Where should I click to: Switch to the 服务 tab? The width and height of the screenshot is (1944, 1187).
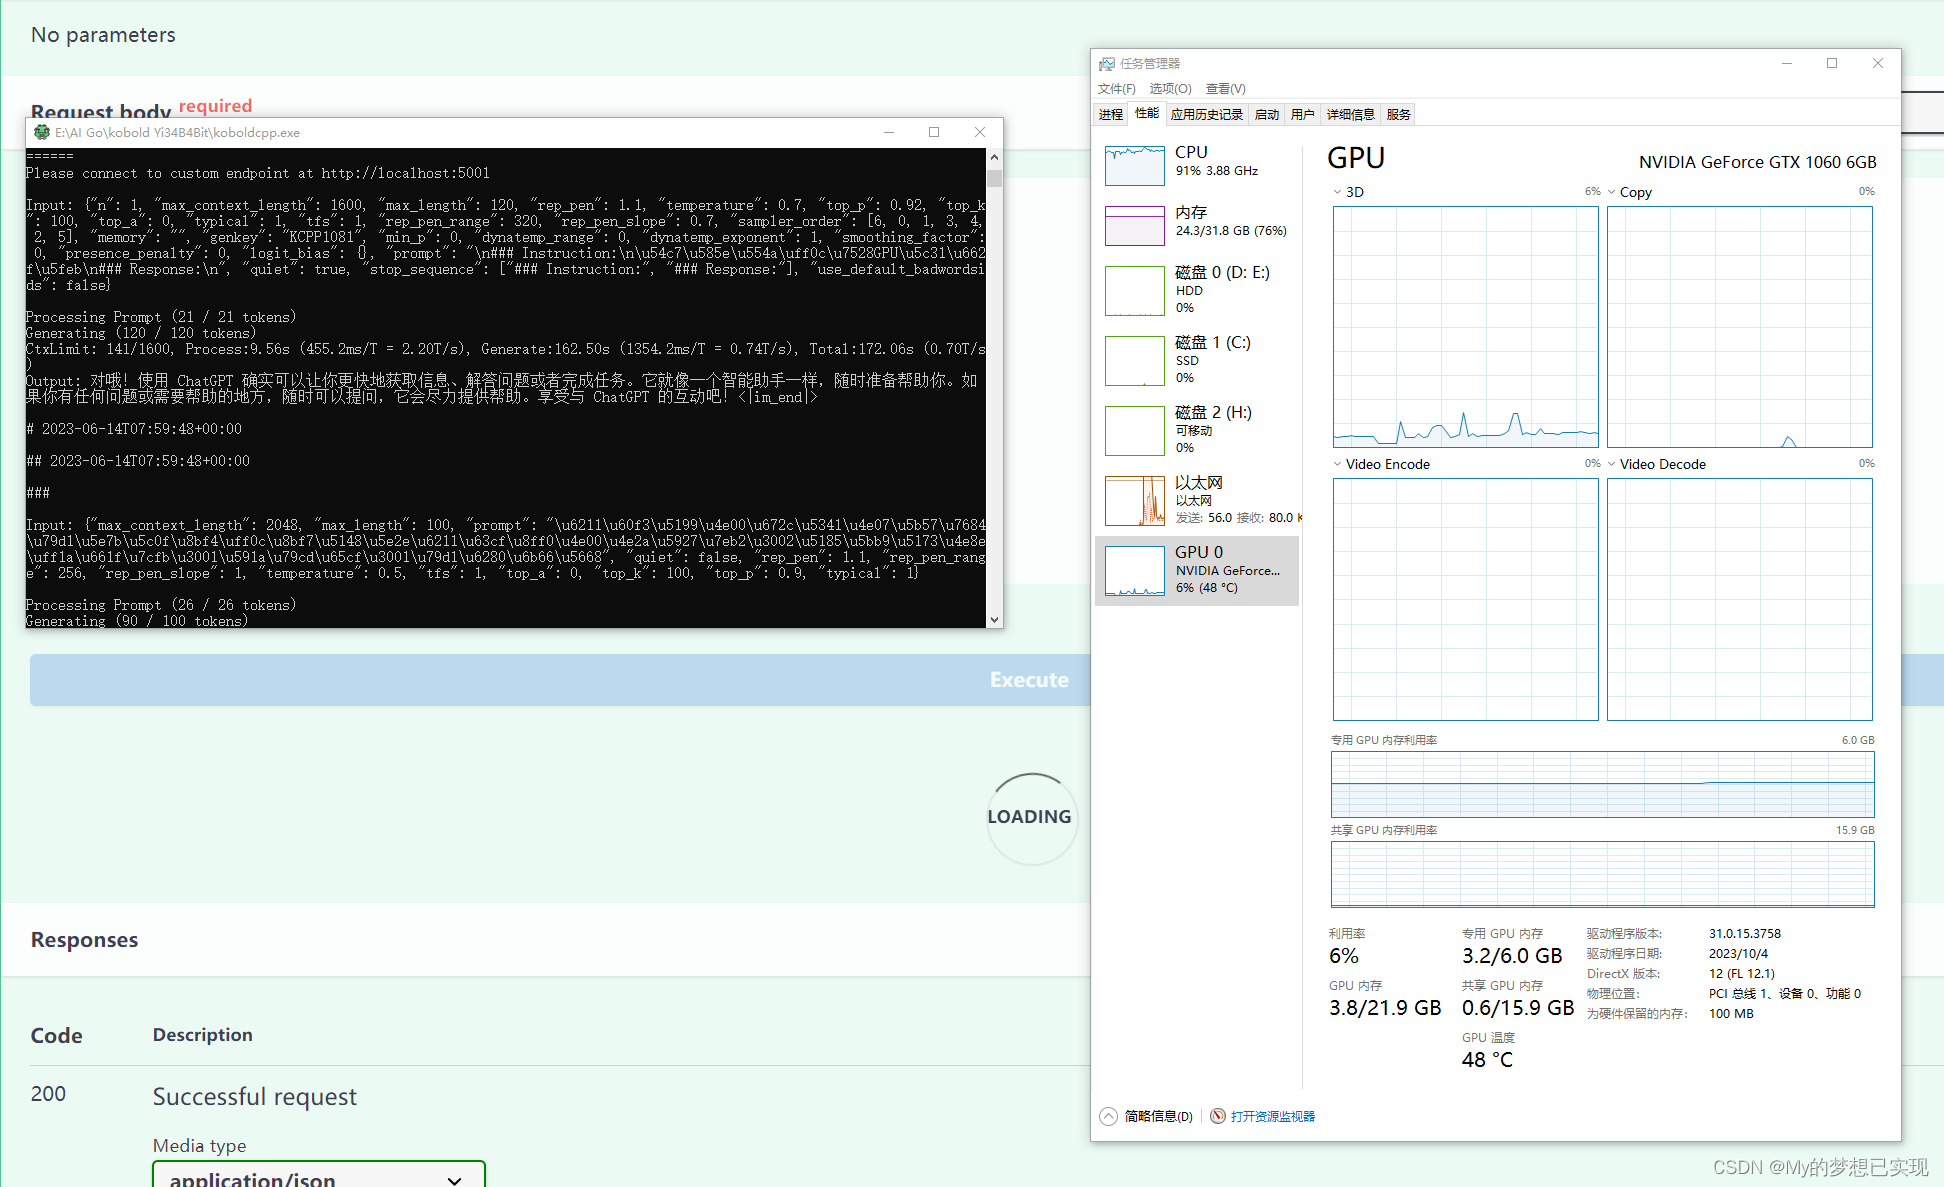(x=1399, y=115)
